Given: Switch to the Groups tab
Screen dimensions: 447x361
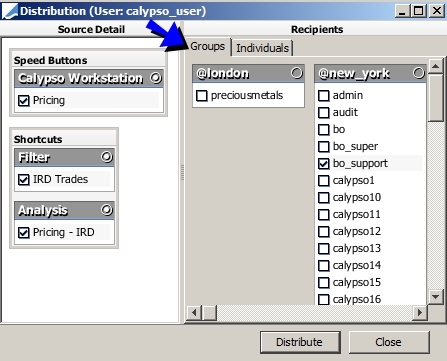Looking at the screenshot, I should click(208, 46).
